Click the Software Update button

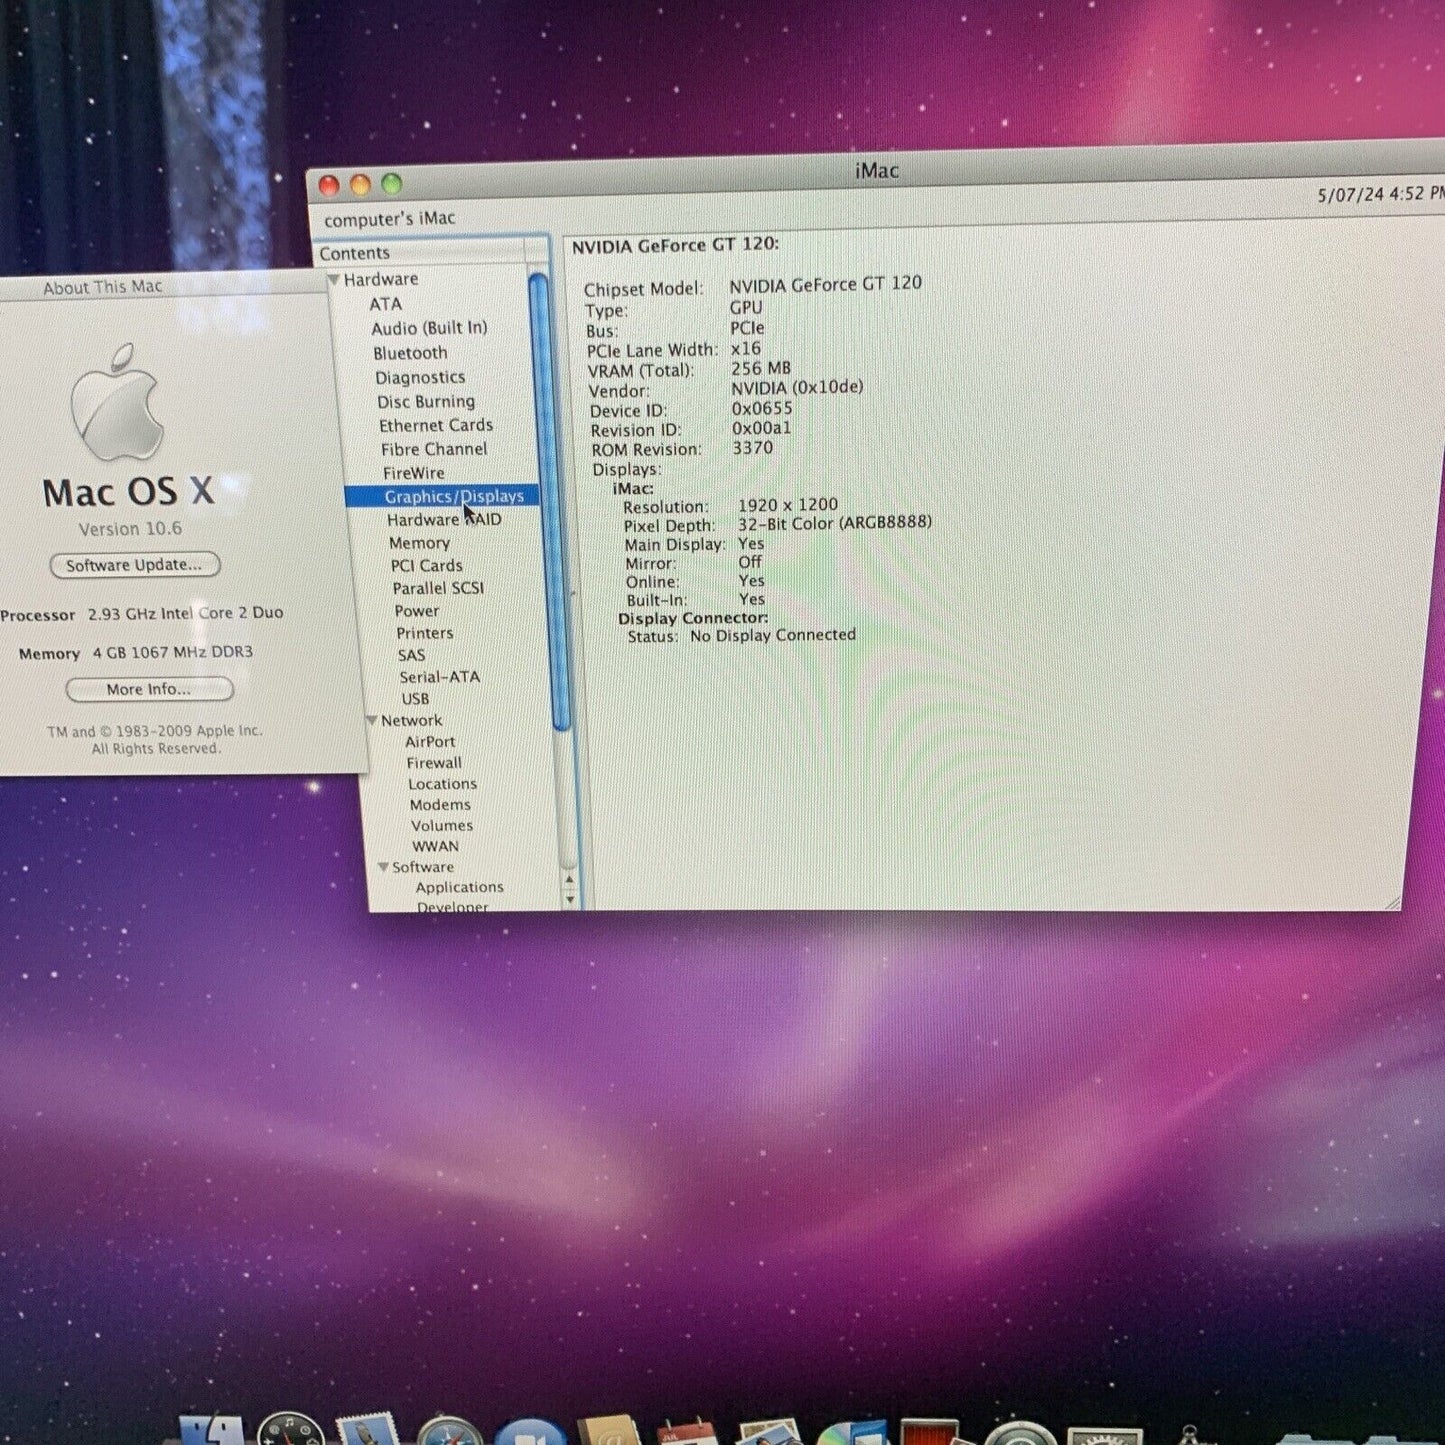point(134,565)
